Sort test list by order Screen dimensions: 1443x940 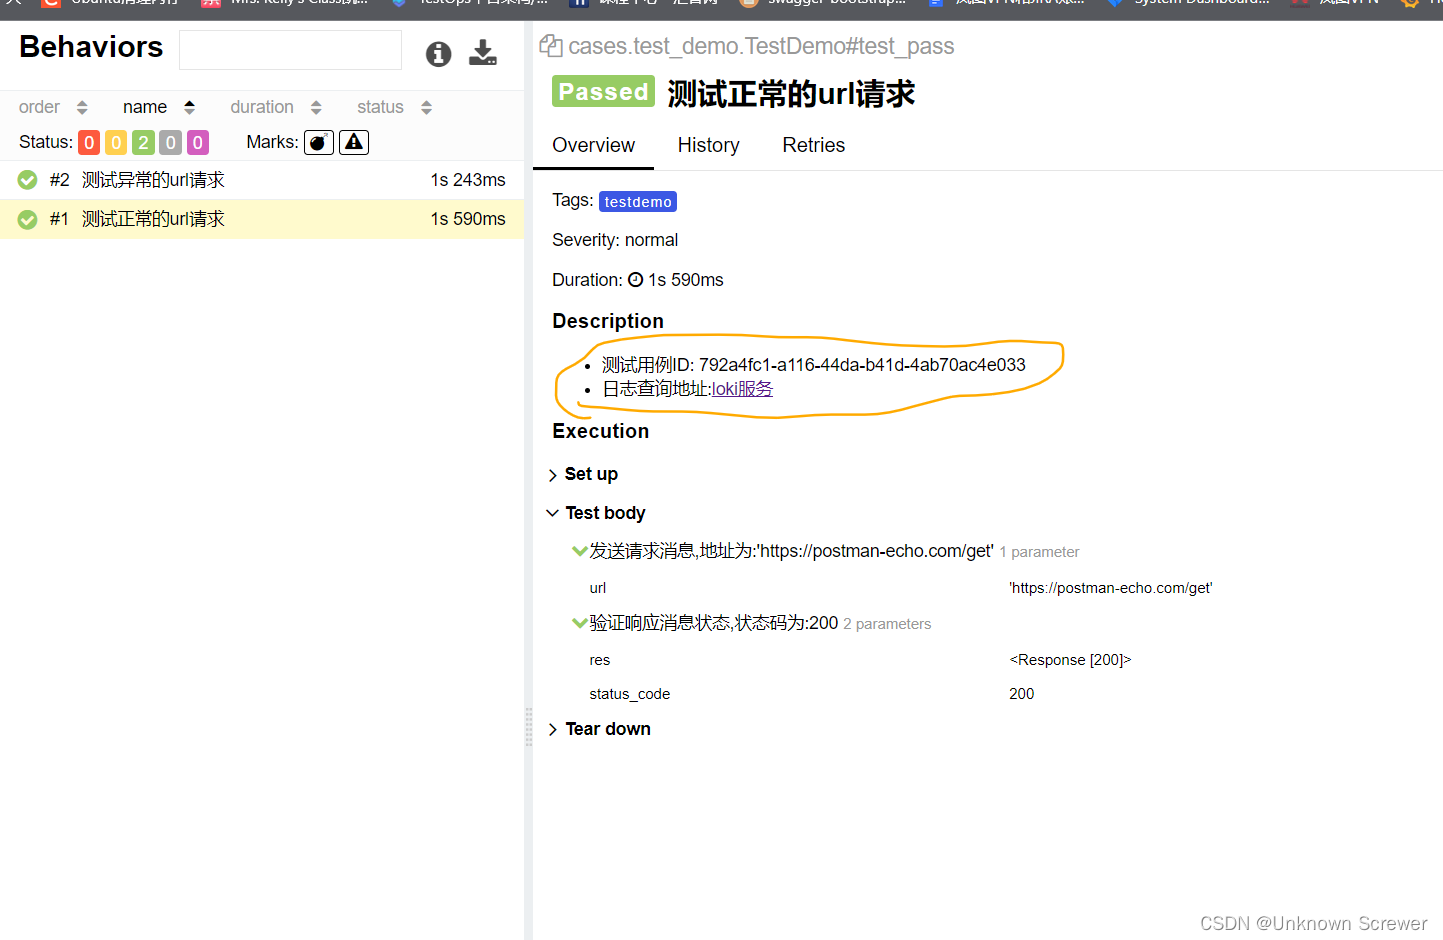[53, 107]
